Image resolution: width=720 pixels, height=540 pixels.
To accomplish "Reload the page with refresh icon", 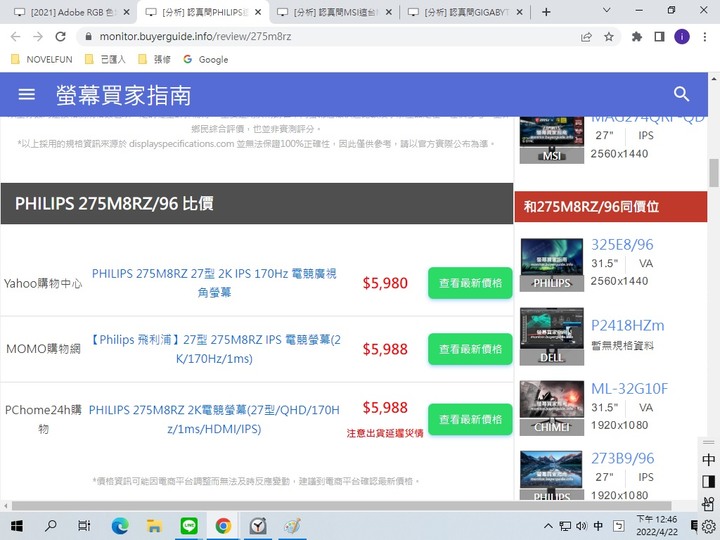I will tap(61, 37).
